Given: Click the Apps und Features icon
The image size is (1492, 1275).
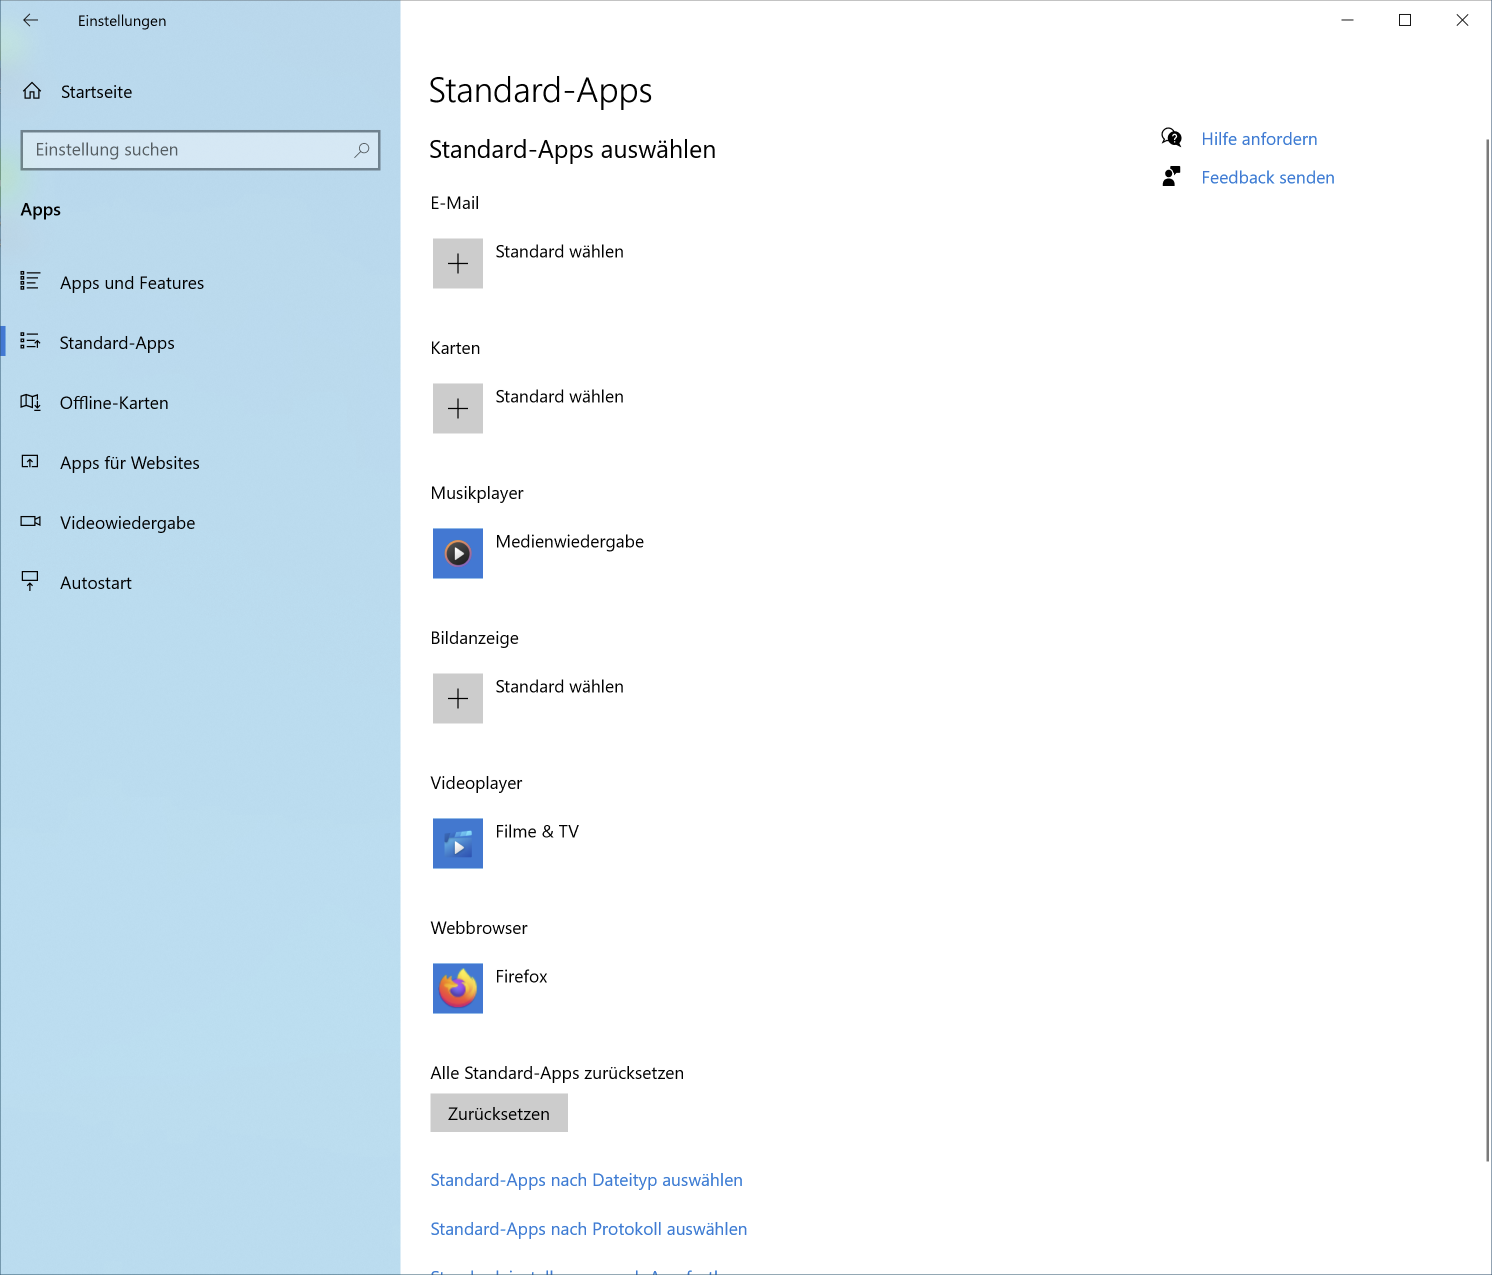Looking at the screenshot, I should tap(30, 282).
